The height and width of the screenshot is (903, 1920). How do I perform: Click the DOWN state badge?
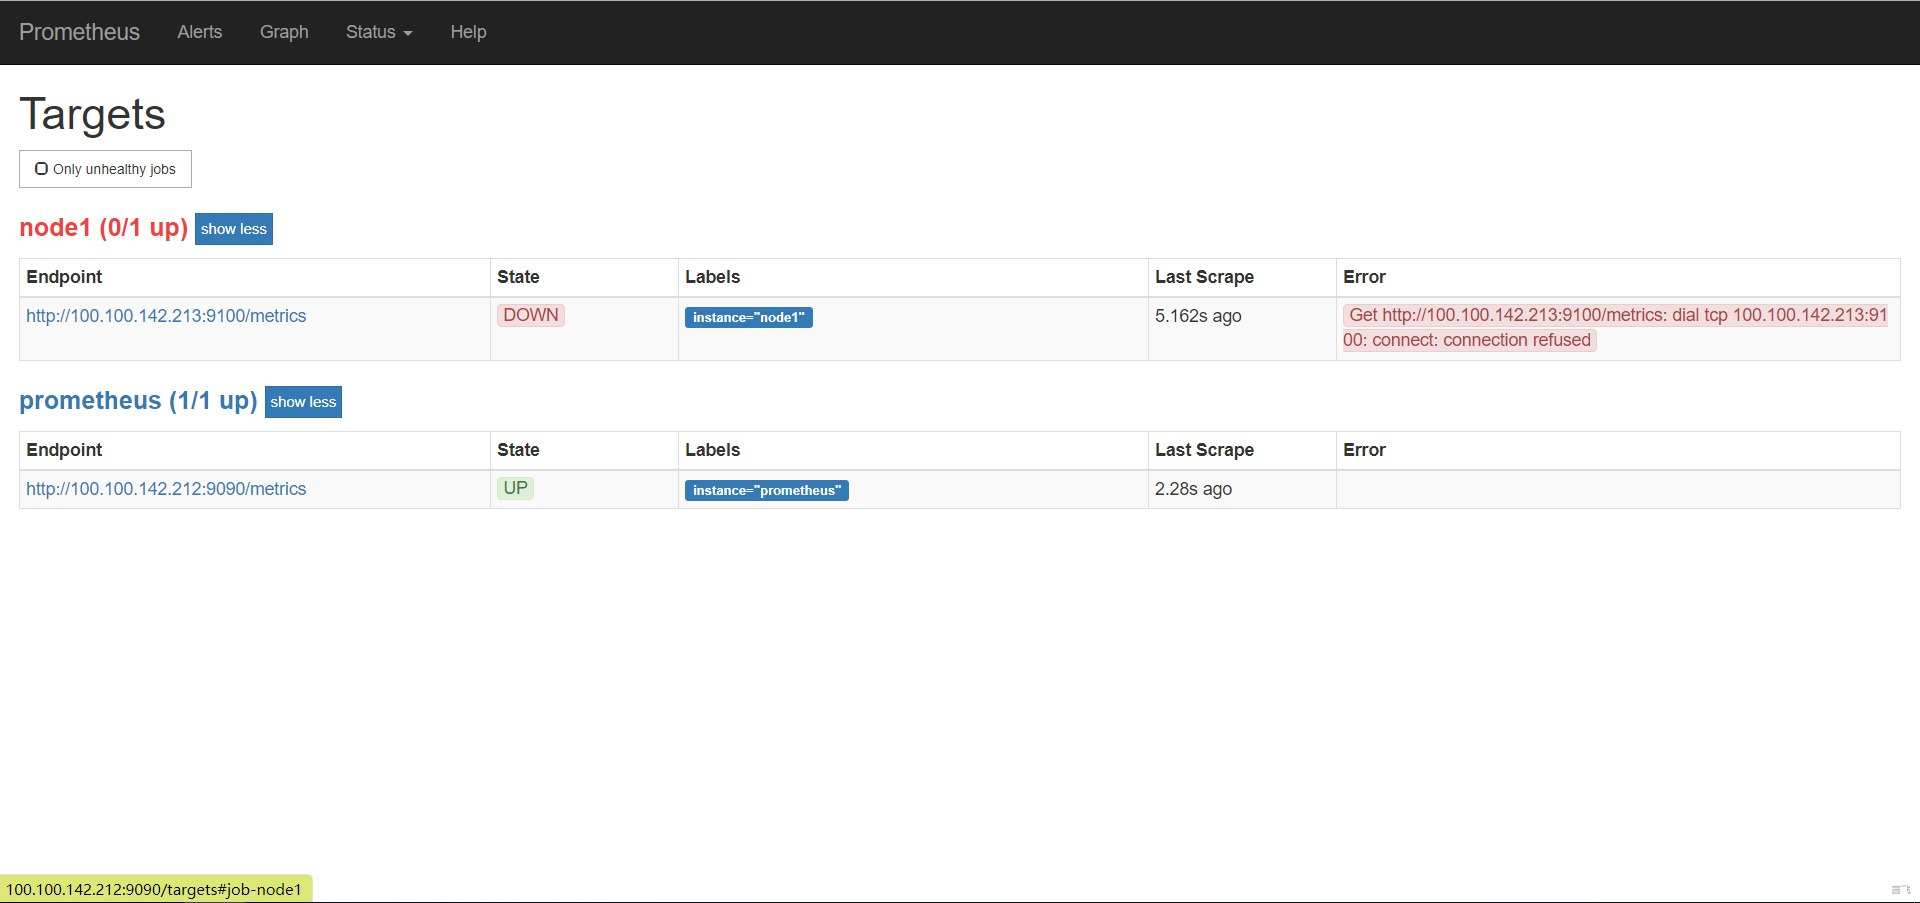[x=531, y=315]
